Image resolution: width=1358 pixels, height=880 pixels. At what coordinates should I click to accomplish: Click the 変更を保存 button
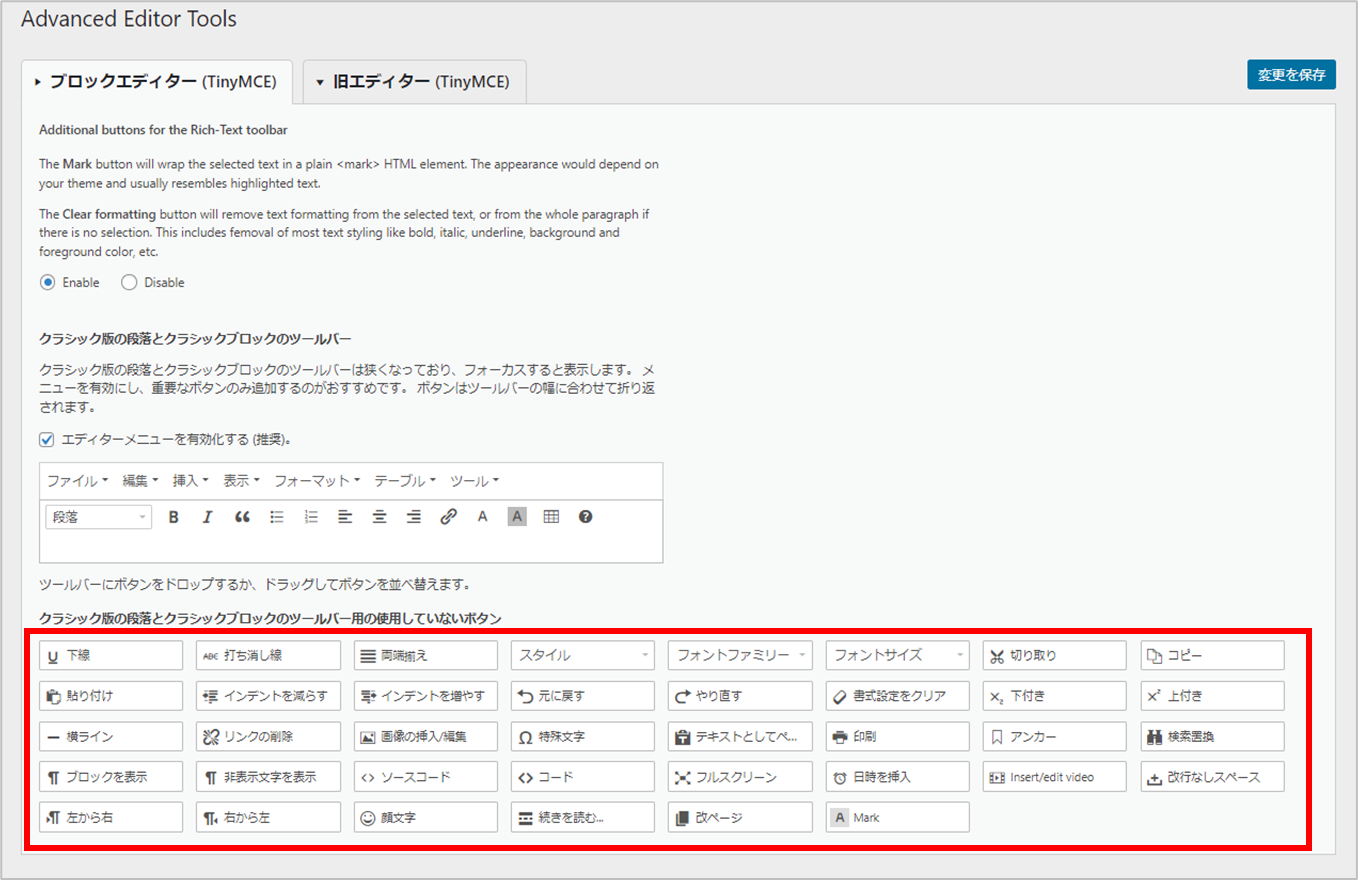coord(1291,74)
